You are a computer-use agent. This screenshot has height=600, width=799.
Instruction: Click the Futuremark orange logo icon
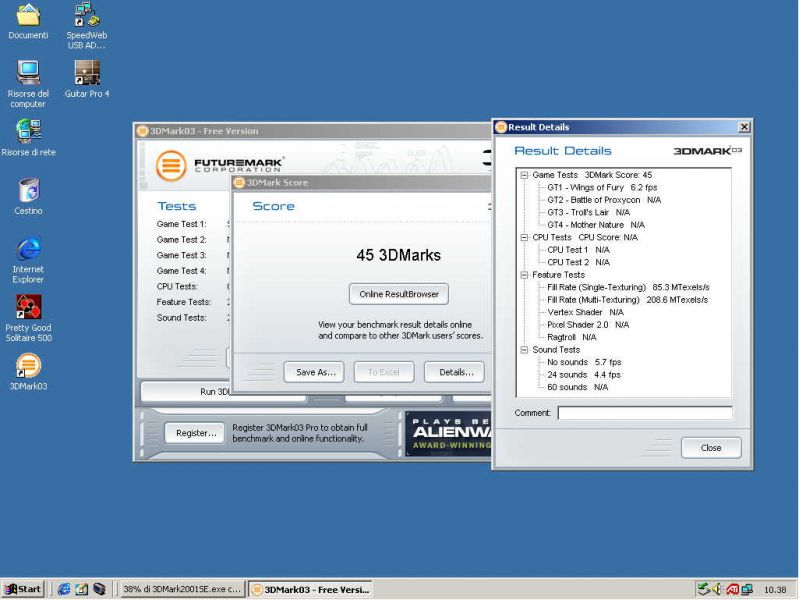click(x=171, y=165)
